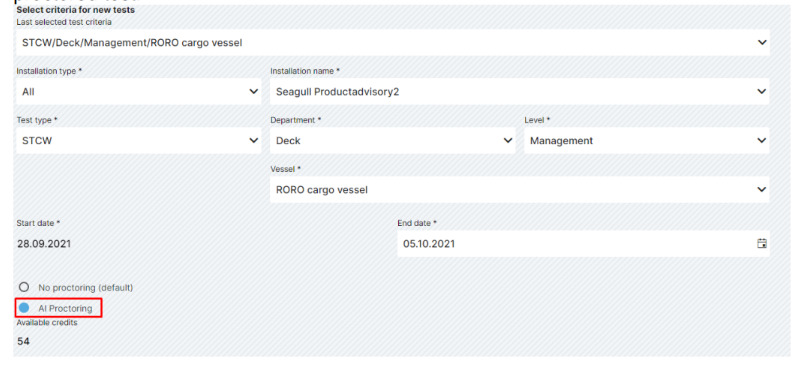Click the Select criteria for new tests heading
This screenshot has height=382, width=807.
76,10
